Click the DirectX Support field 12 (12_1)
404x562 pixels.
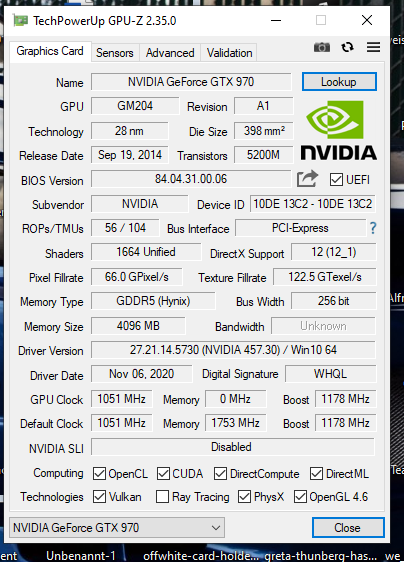click(334, 252)
